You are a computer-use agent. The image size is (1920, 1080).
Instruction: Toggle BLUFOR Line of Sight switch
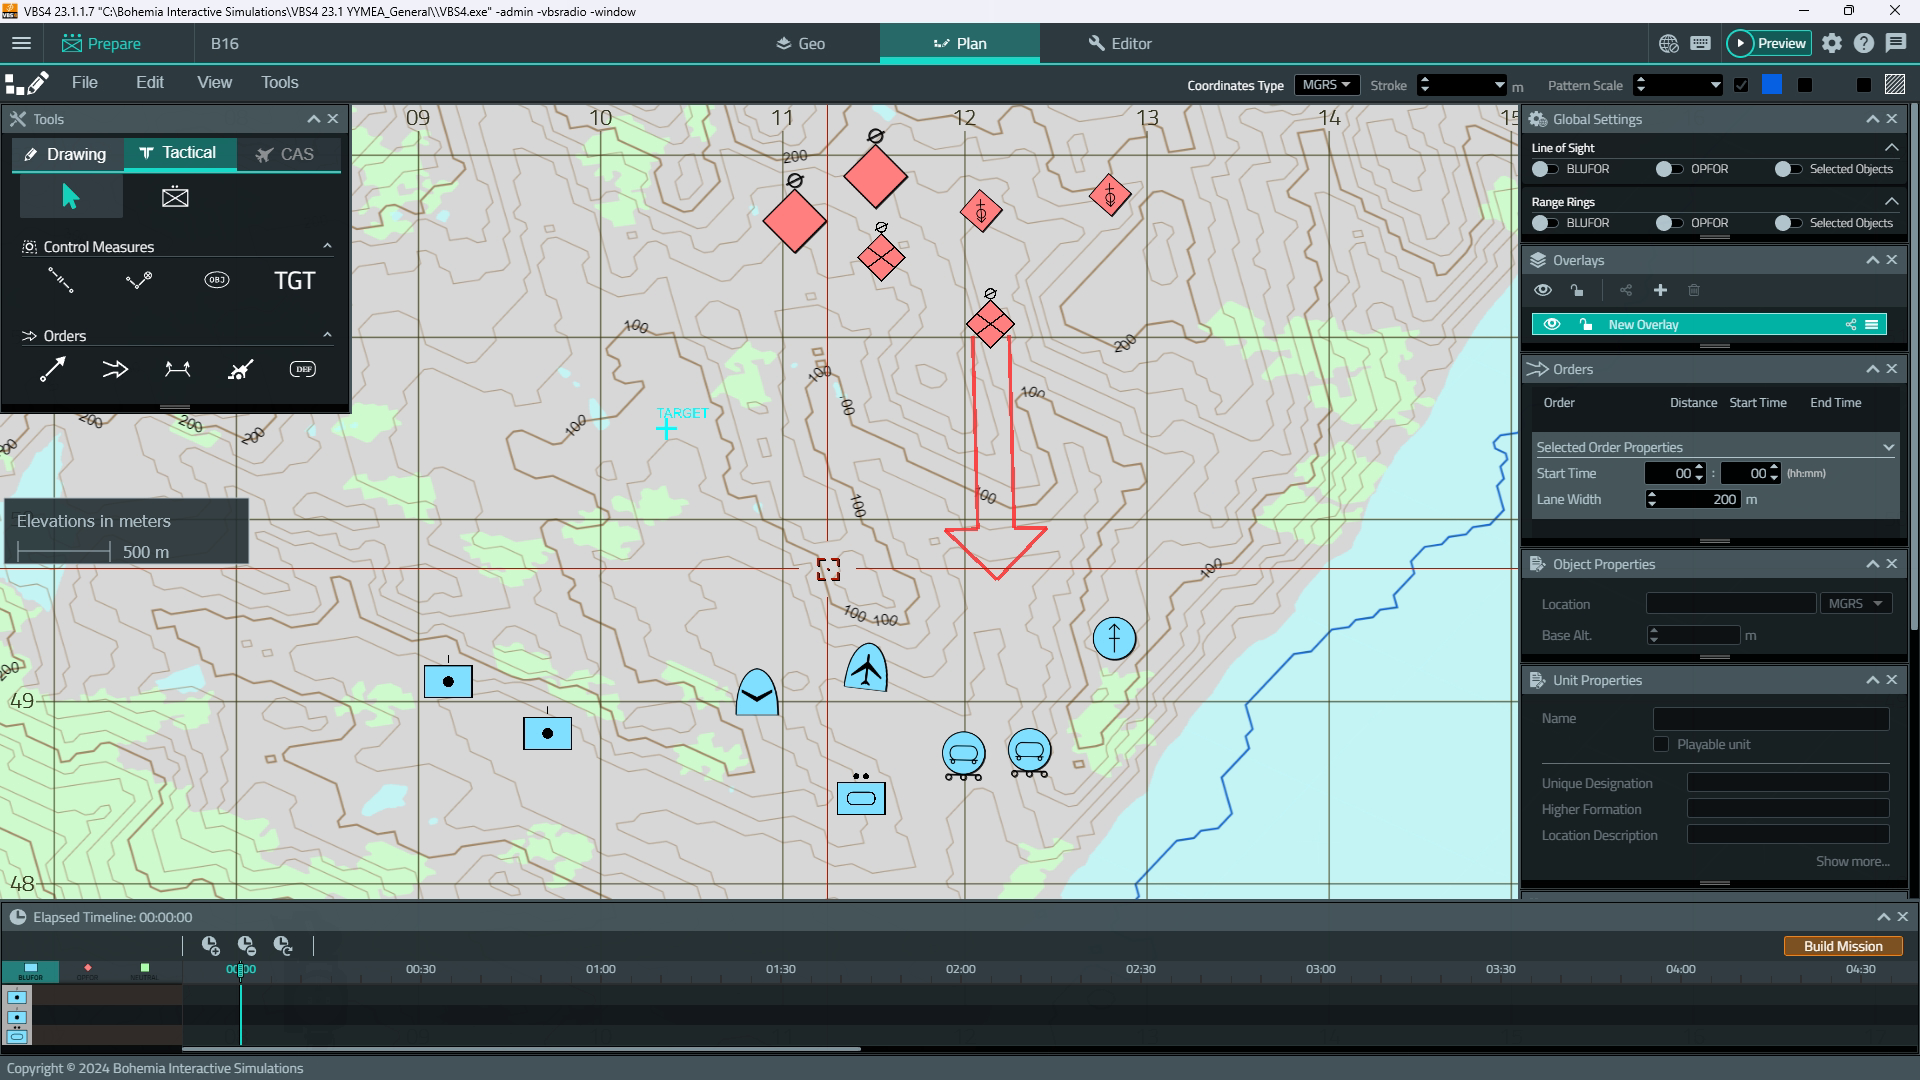(1545, 169)
